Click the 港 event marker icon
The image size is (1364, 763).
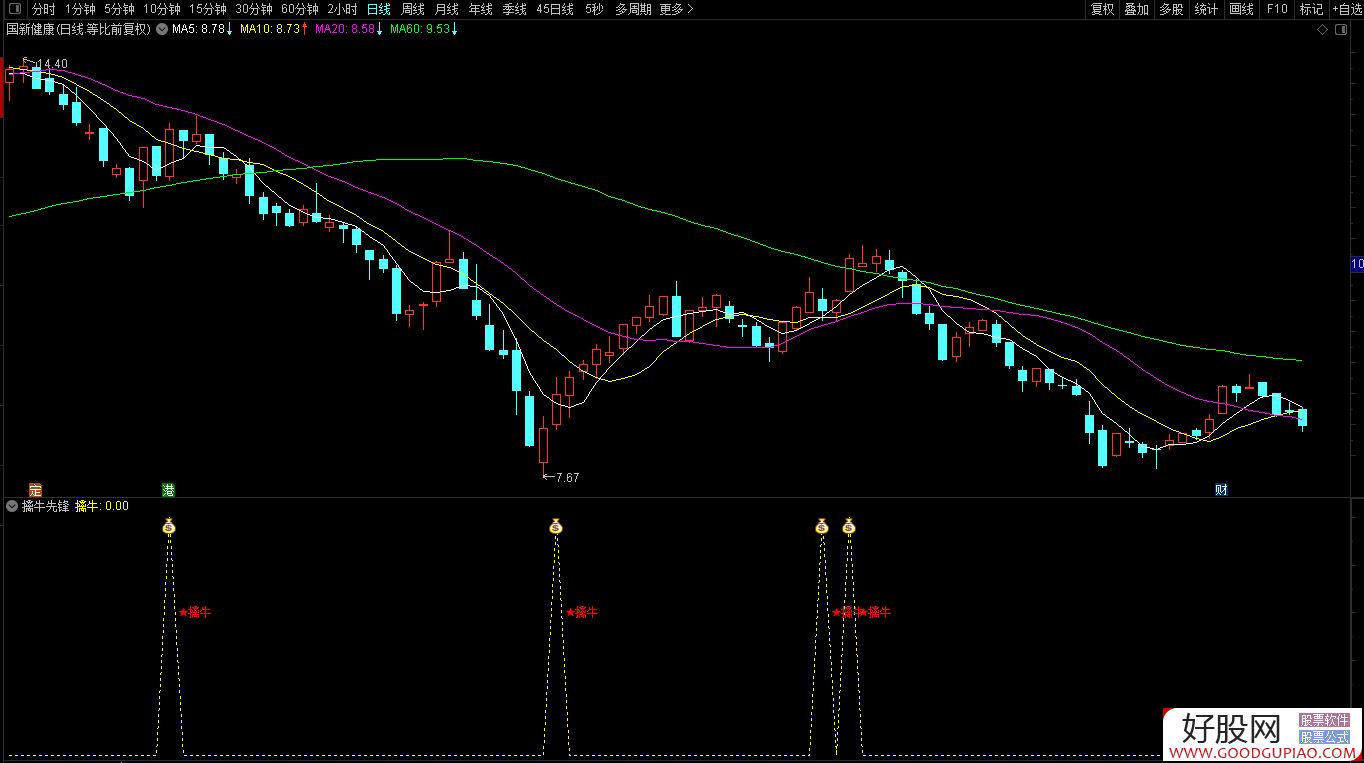169,489
